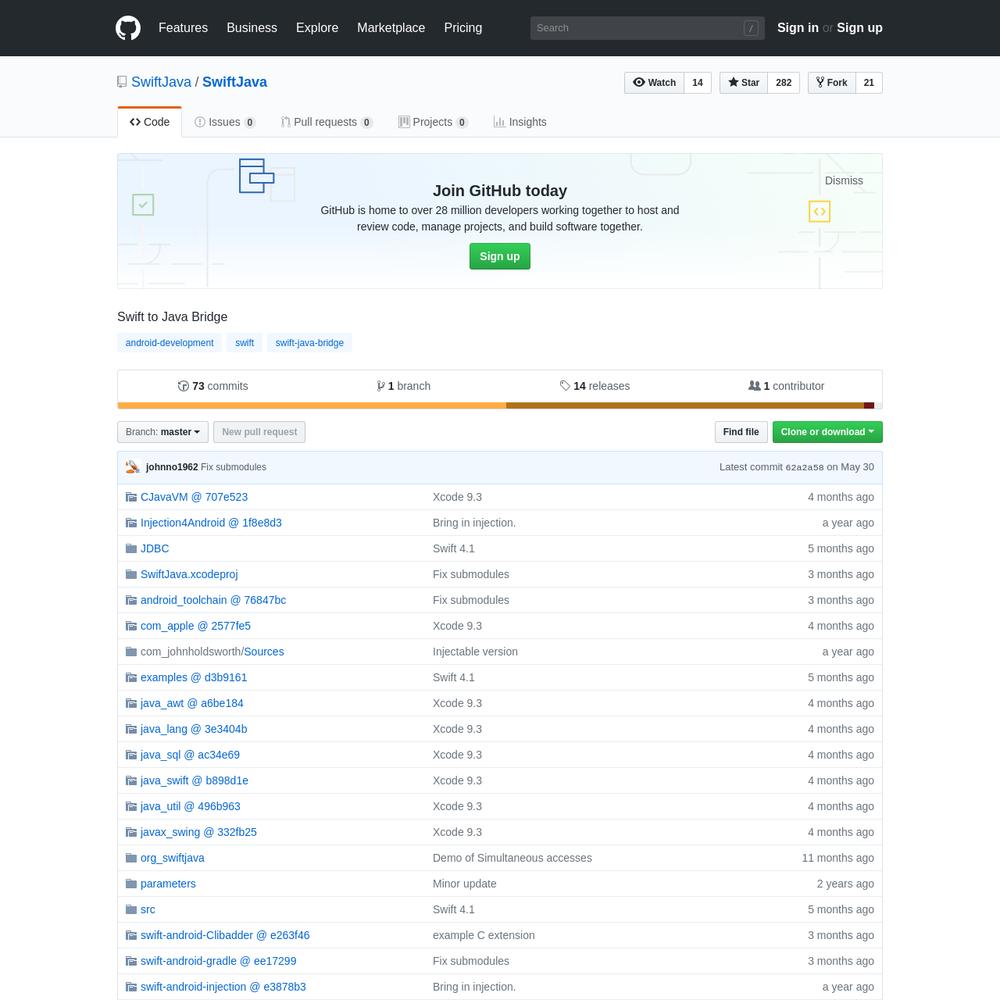This screenshot has height=1000, width=1000.
Task: View the 282 stargazers count
Action: tap(784, 83)
